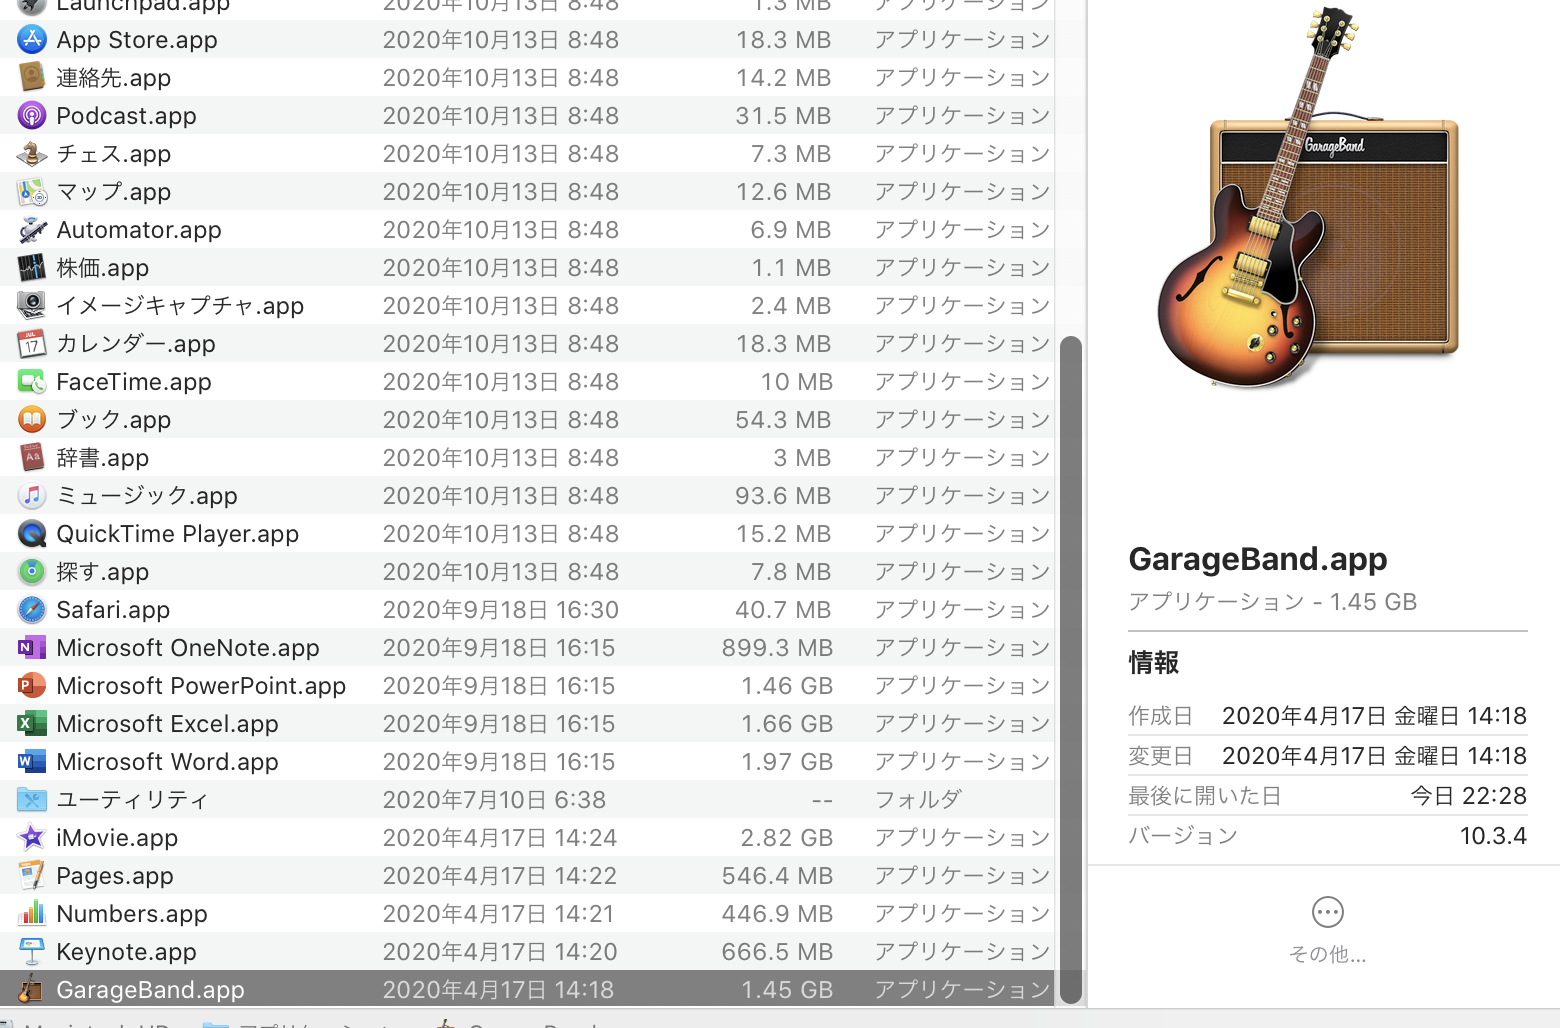Click the "Microsoft Word.app" file name
The height and width of the screenshot is (1028, 1560).
pos(167,762)
